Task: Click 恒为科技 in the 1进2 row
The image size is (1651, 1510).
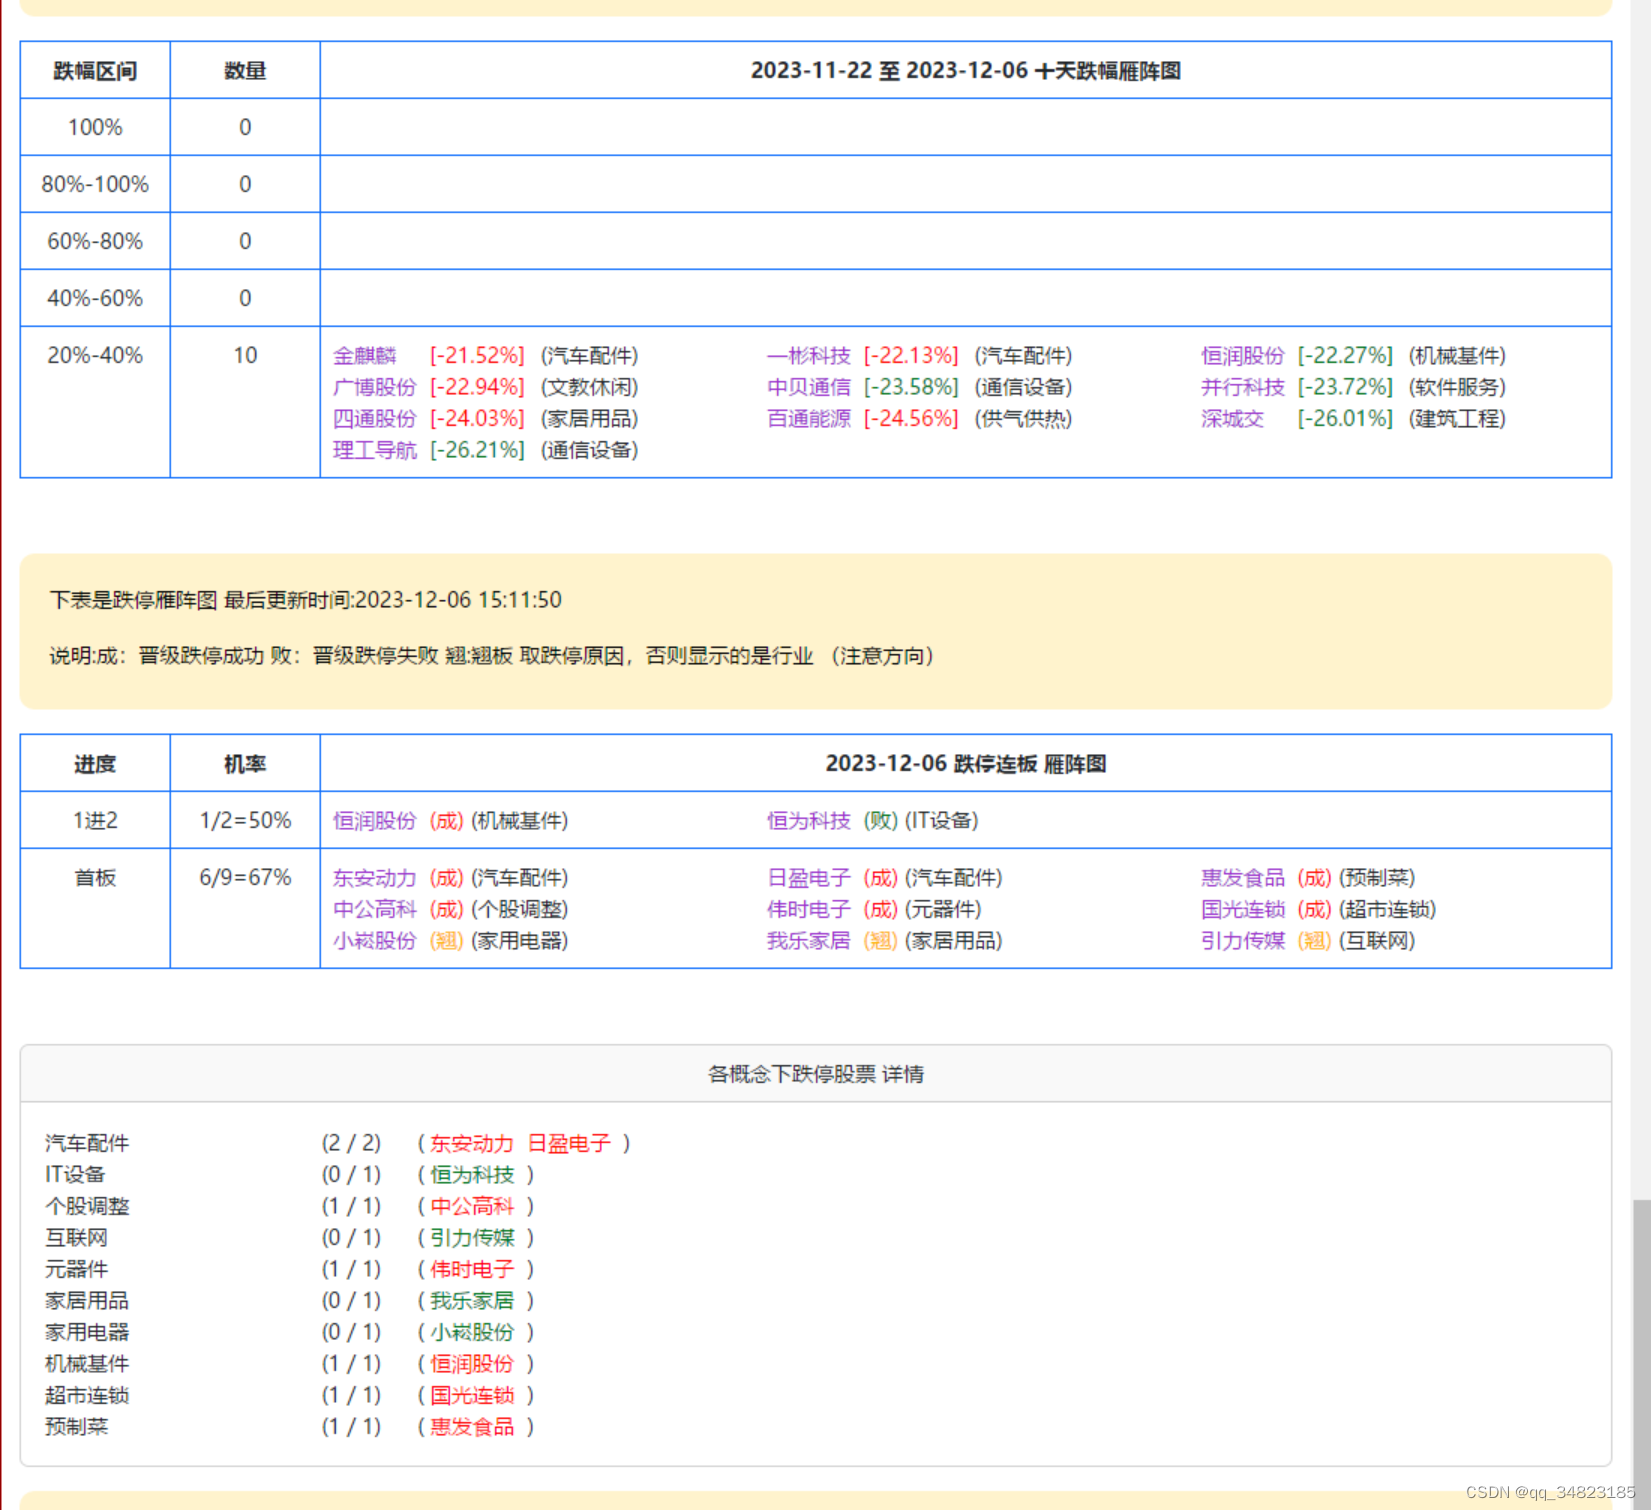Action: (x=808, y=821)
